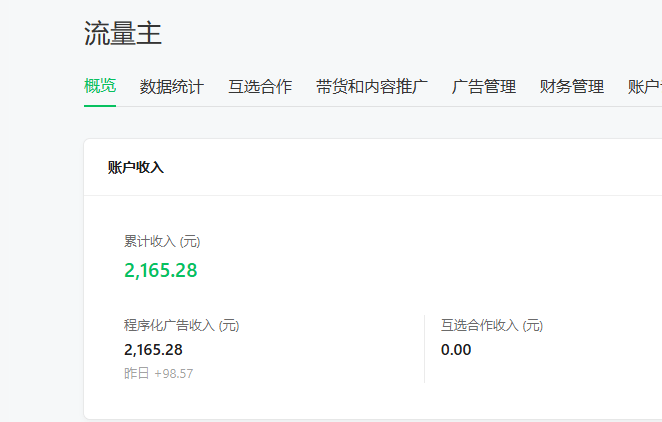The width and height of the screenshot is (662, 422).
Task: Click the 昨日 +98.57 text
Action: point(158,373)
